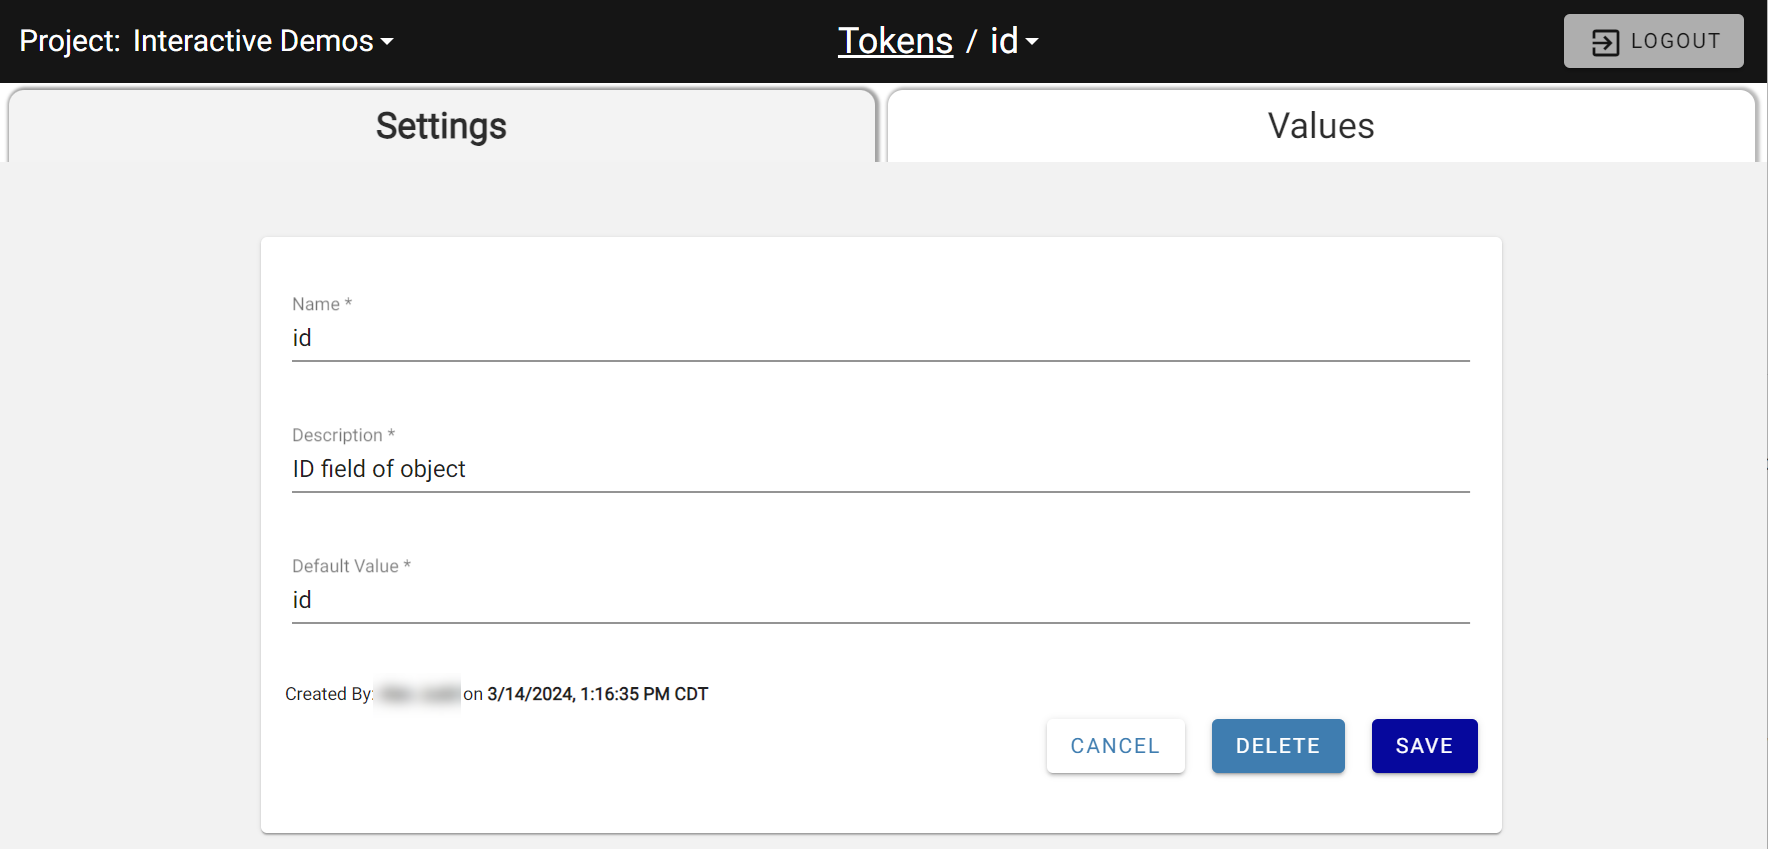The image size is (1768, 849).
Task: Focus the Default Value input
Action: tap(880, 600)
